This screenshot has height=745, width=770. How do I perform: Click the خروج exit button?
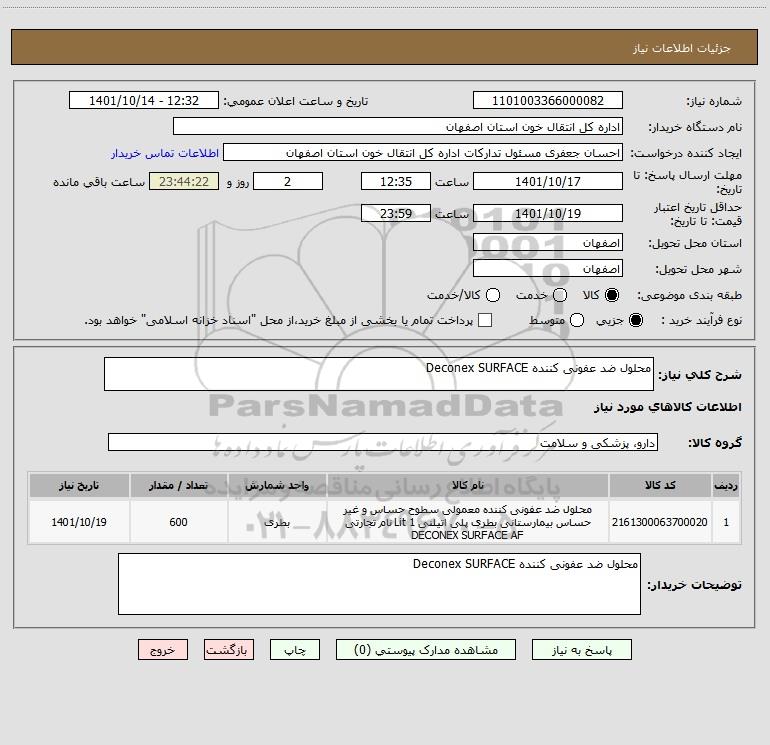[x=163, y=650]
